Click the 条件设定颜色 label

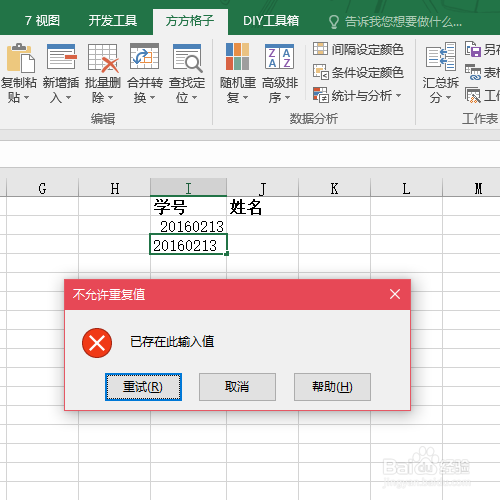[367, 72]
